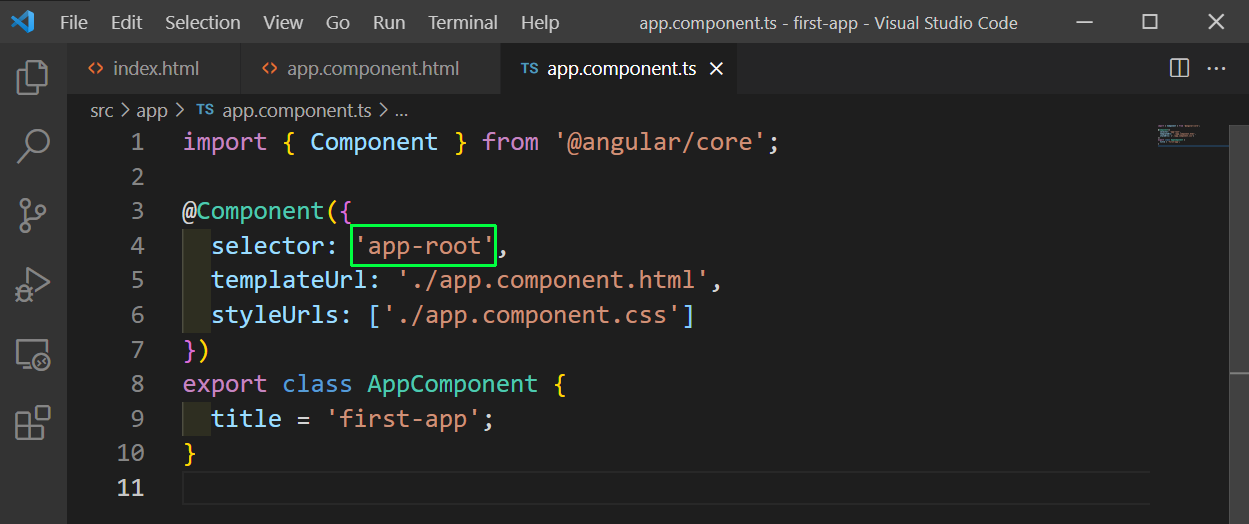1249x524 pixels.
Task: Open the Search view icon
Action: coord(33,146)
